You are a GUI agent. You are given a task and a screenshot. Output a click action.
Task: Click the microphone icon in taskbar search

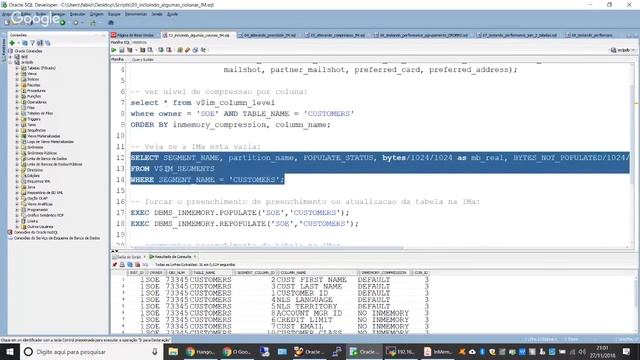point(155,351)
